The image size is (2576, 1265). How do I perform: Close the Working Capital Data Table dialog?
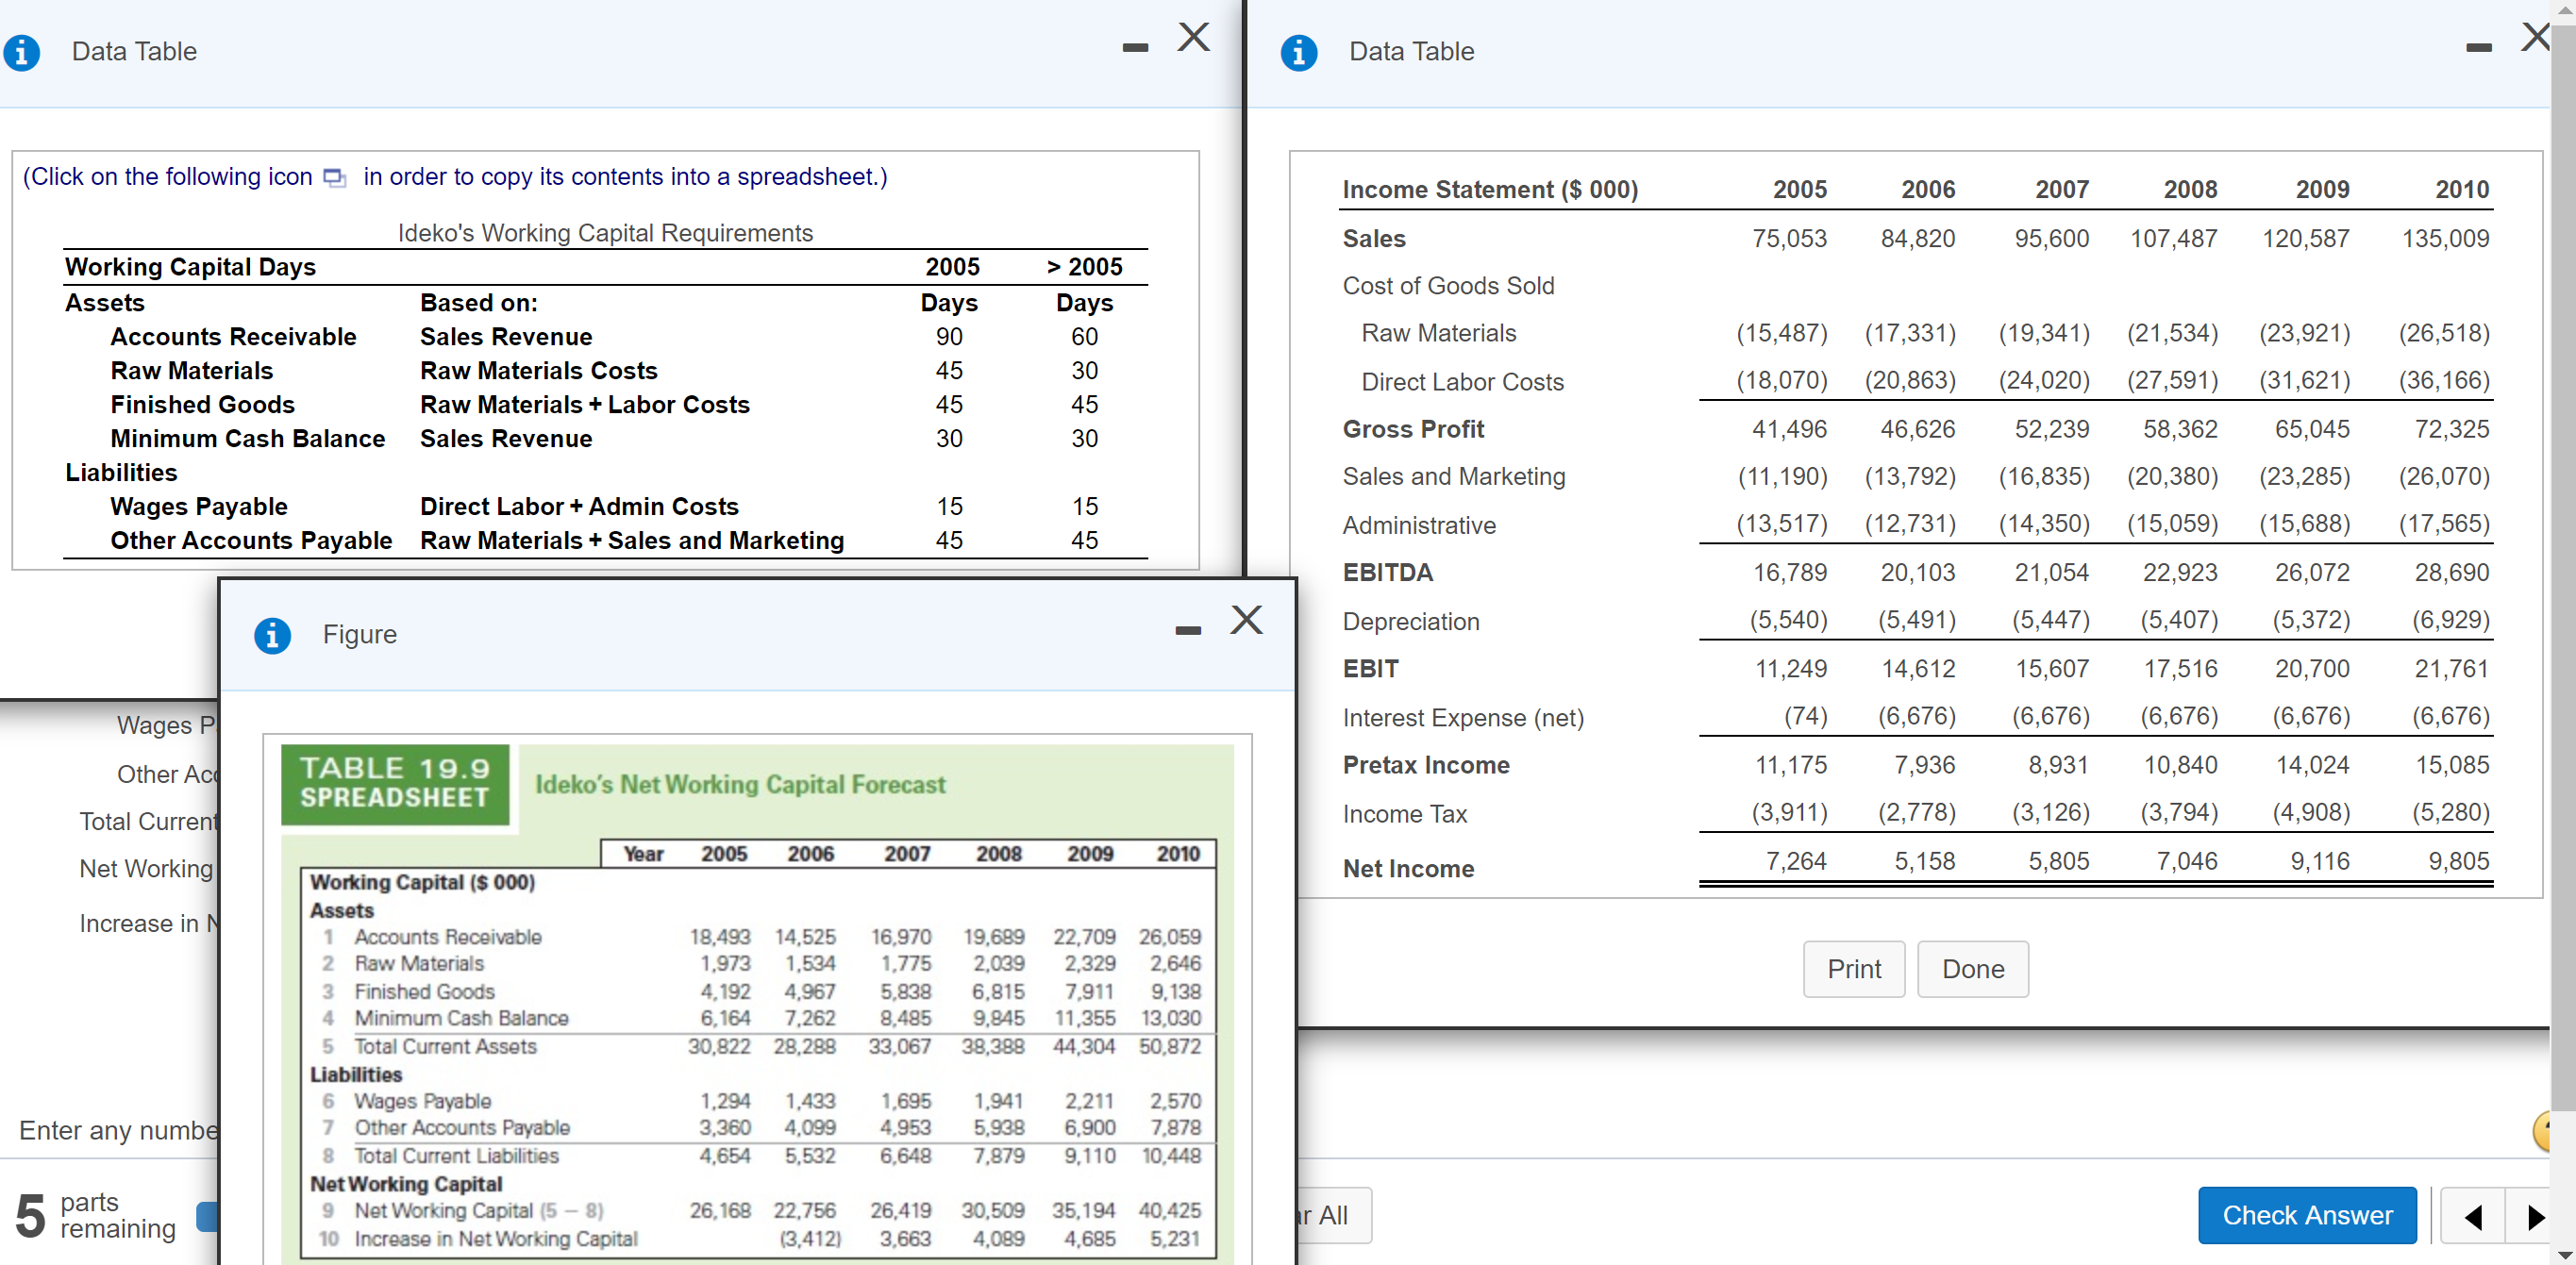pyautogui.click(x=1193, y=38)
